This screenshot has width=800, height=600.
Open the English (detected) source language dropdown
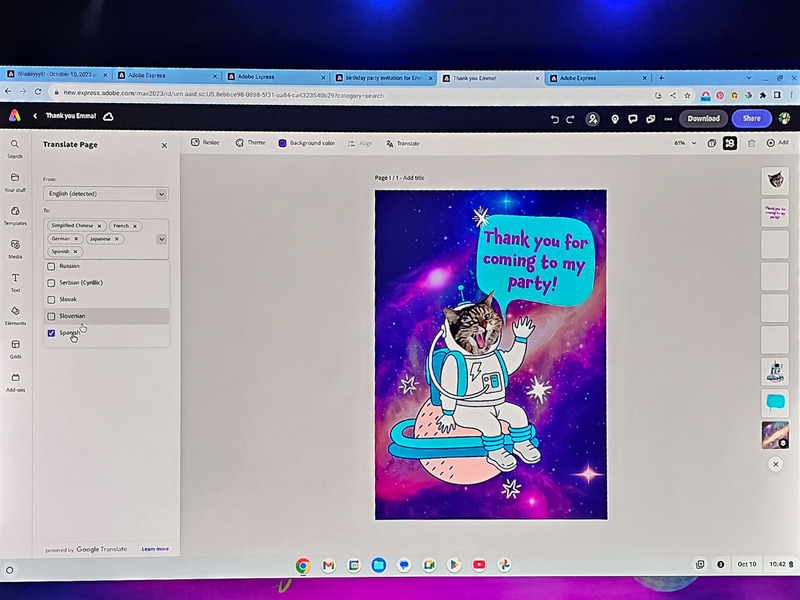pos(105,193)
